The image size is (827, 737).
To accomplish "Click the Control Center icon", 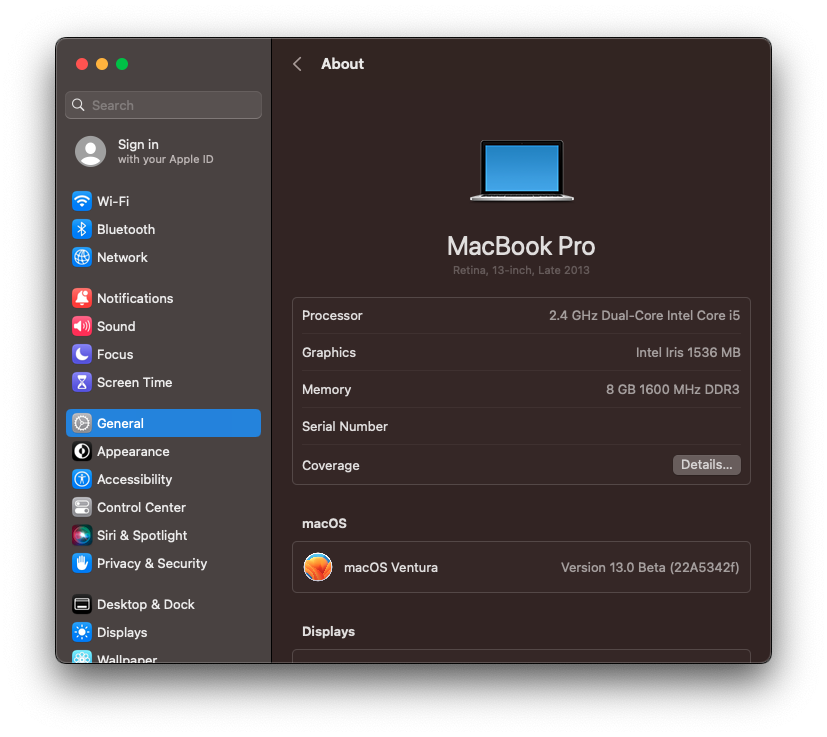I will (x=82, y=507).
